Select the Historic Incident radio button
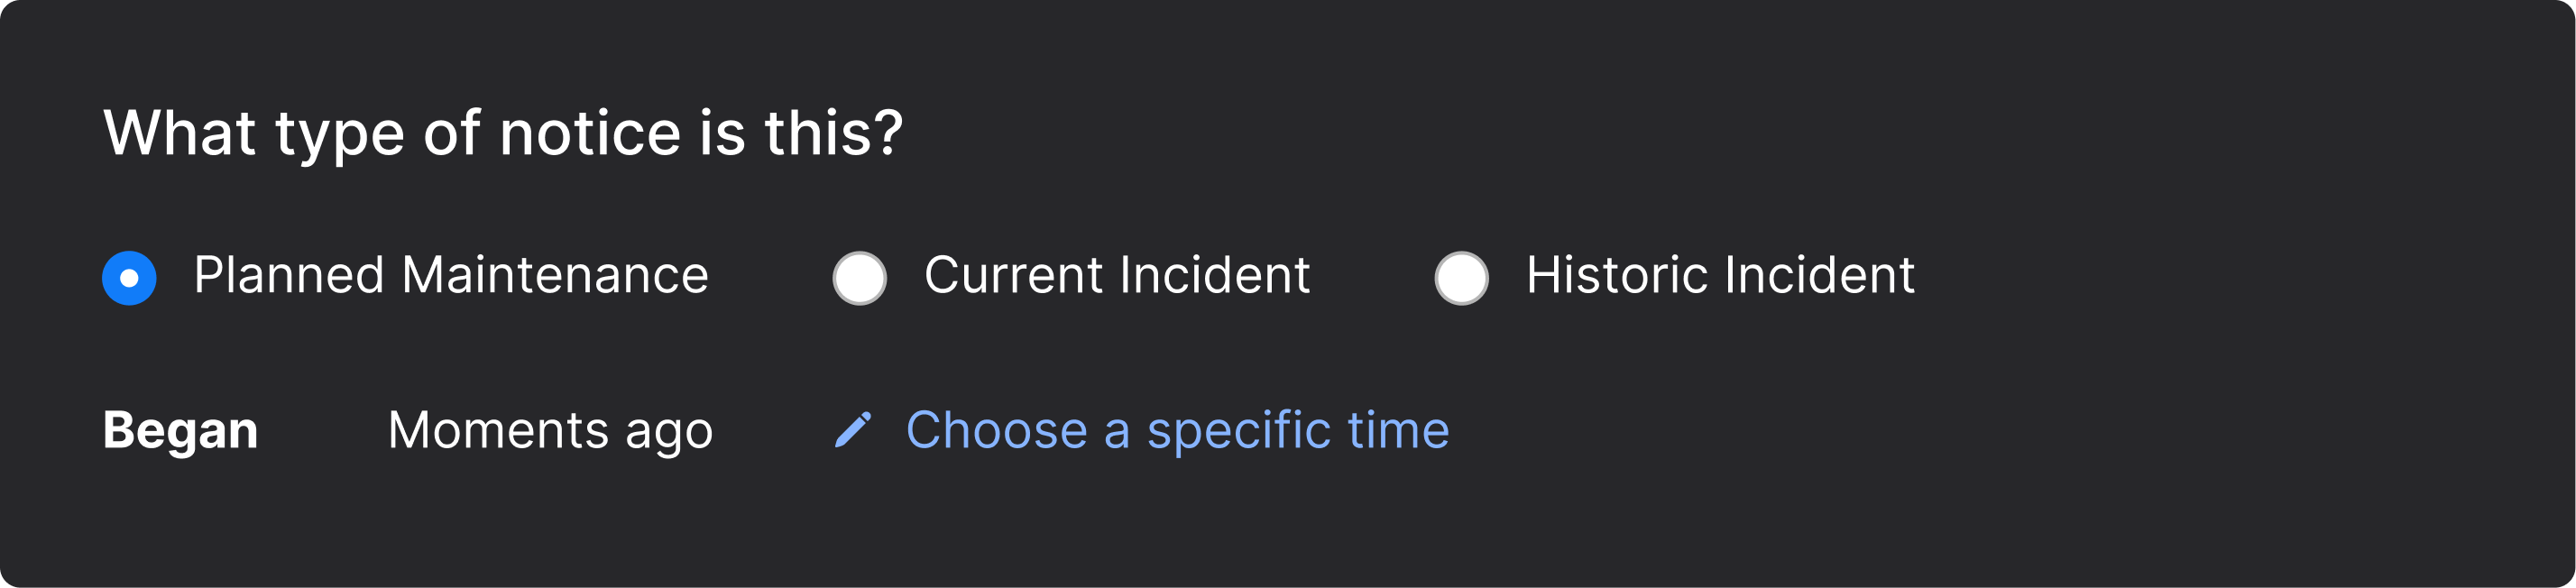Image resolution: width=2576 pixels, height=588 pixels. click(x=1461, y=277)
